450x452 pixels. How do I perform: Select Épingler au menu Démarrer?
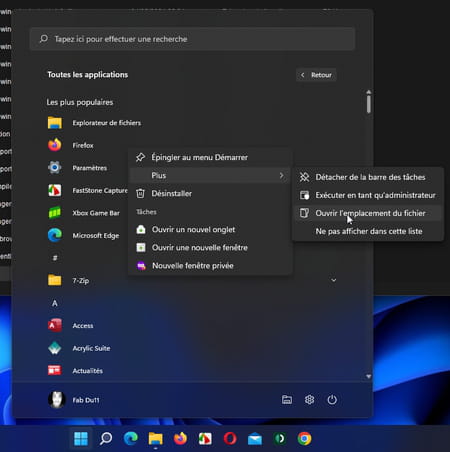coord(210,157)
